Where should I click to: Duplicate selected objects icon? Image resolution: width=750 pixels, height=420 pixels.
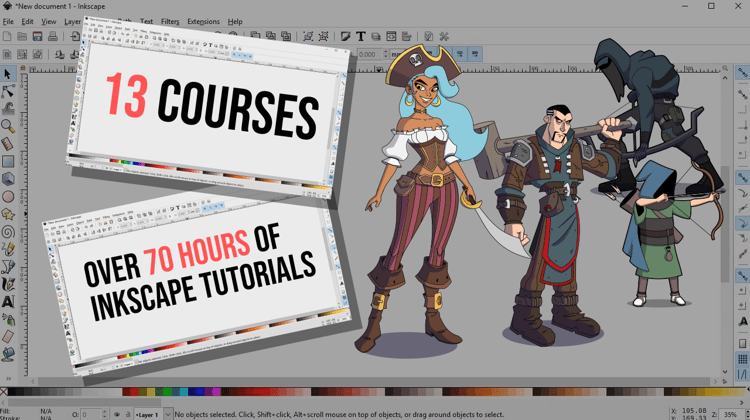(255, 36)
